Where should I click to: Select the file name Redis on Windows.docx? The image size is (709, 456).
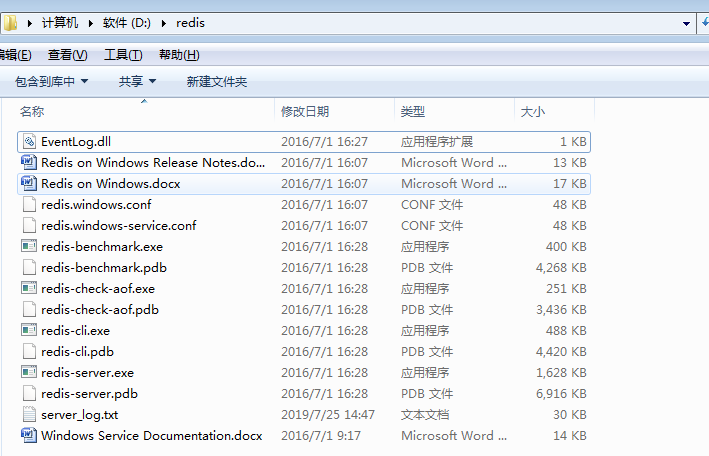tap(111, 184)
